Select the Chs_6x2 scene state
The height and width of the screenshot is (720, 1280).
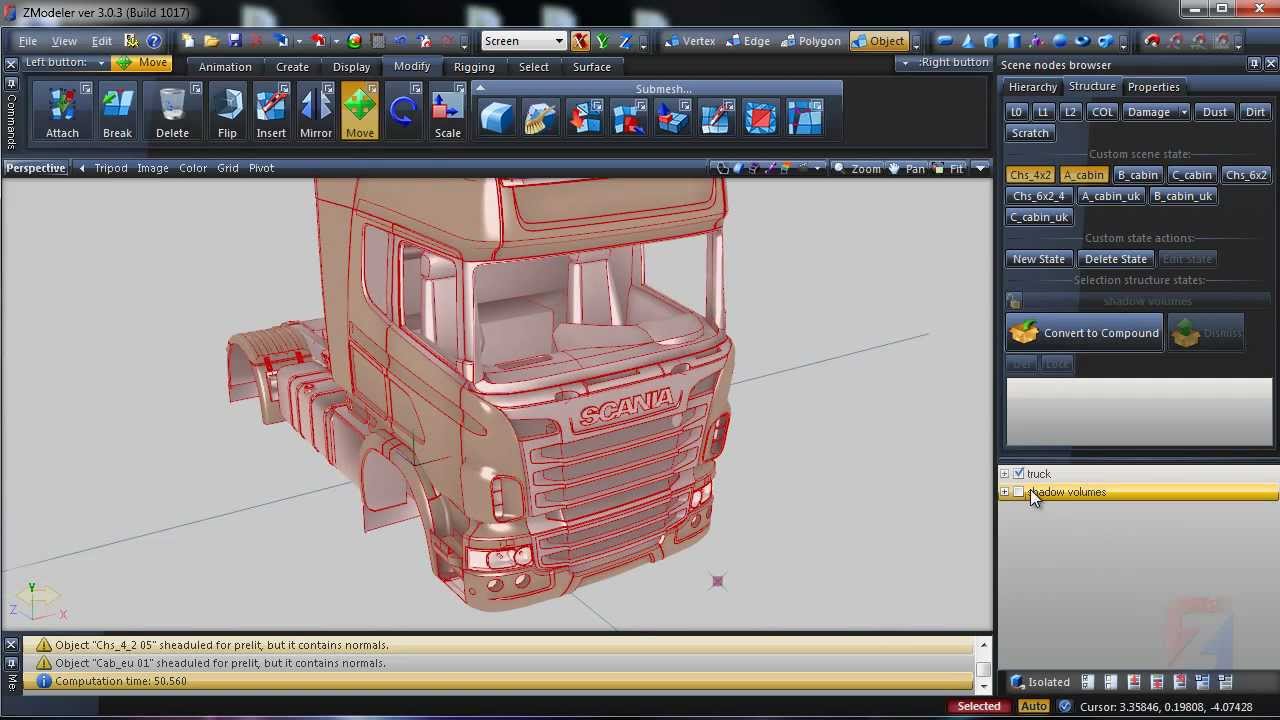[1245, 175]
